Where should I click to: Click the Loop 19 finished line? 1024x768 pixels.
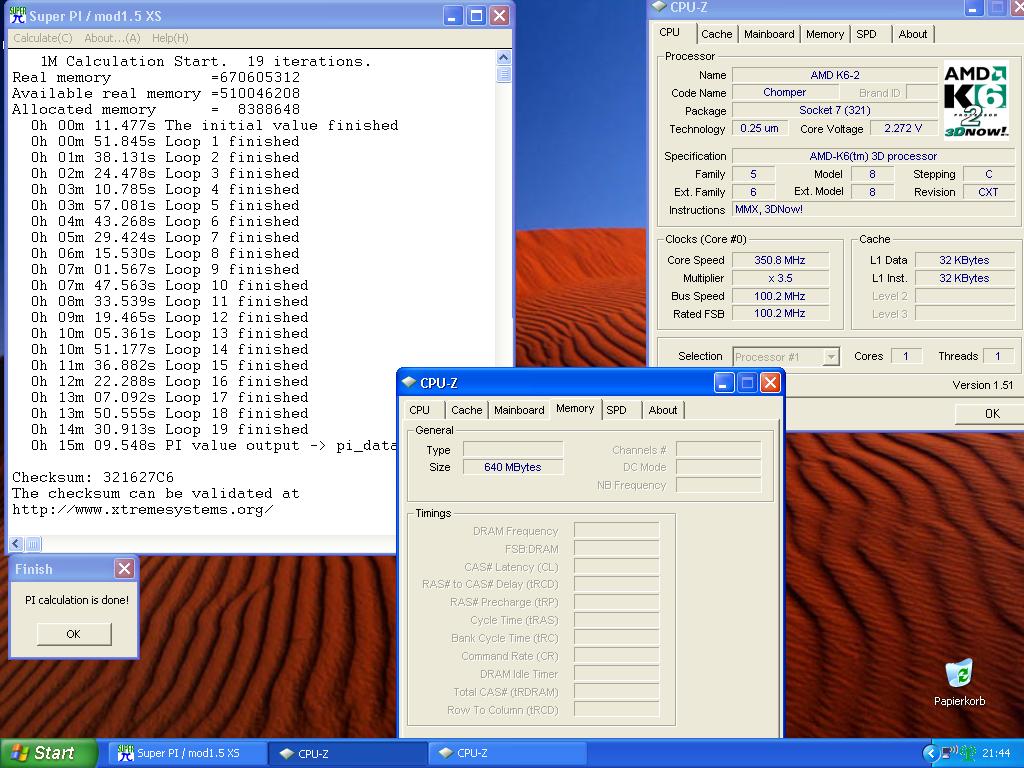coord(170,430)
